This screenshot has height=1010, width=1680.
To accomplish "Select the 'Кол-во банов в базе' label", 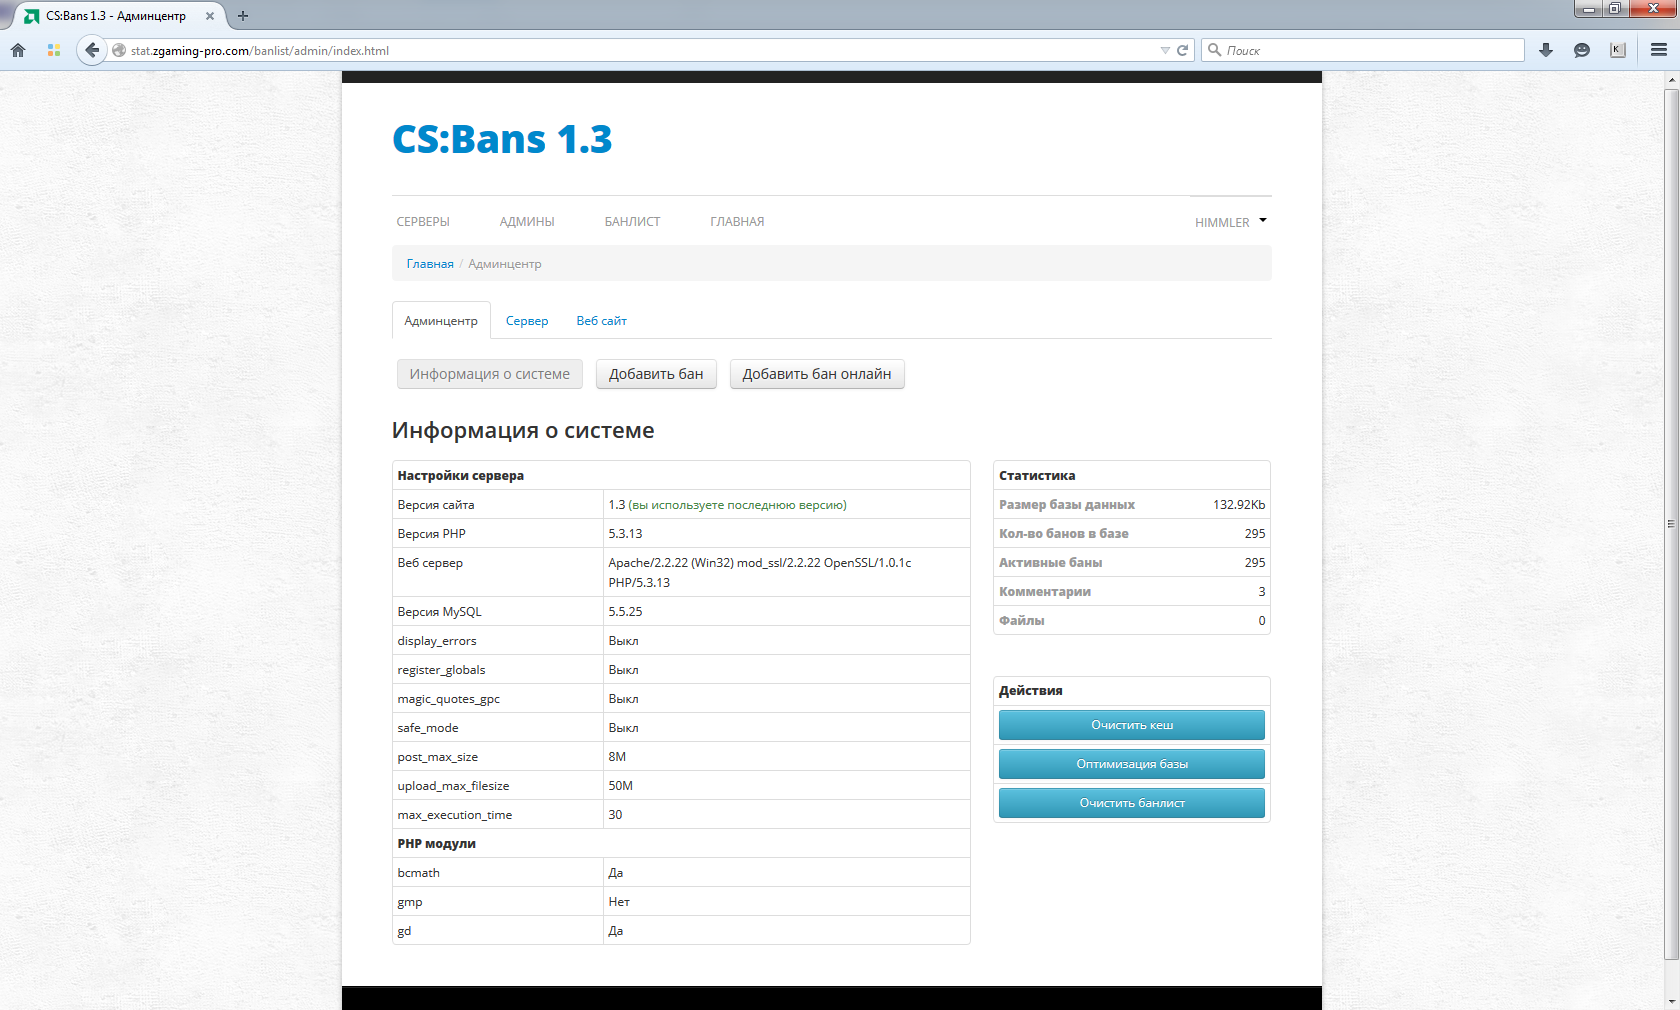I will [x=1063, y=534].
